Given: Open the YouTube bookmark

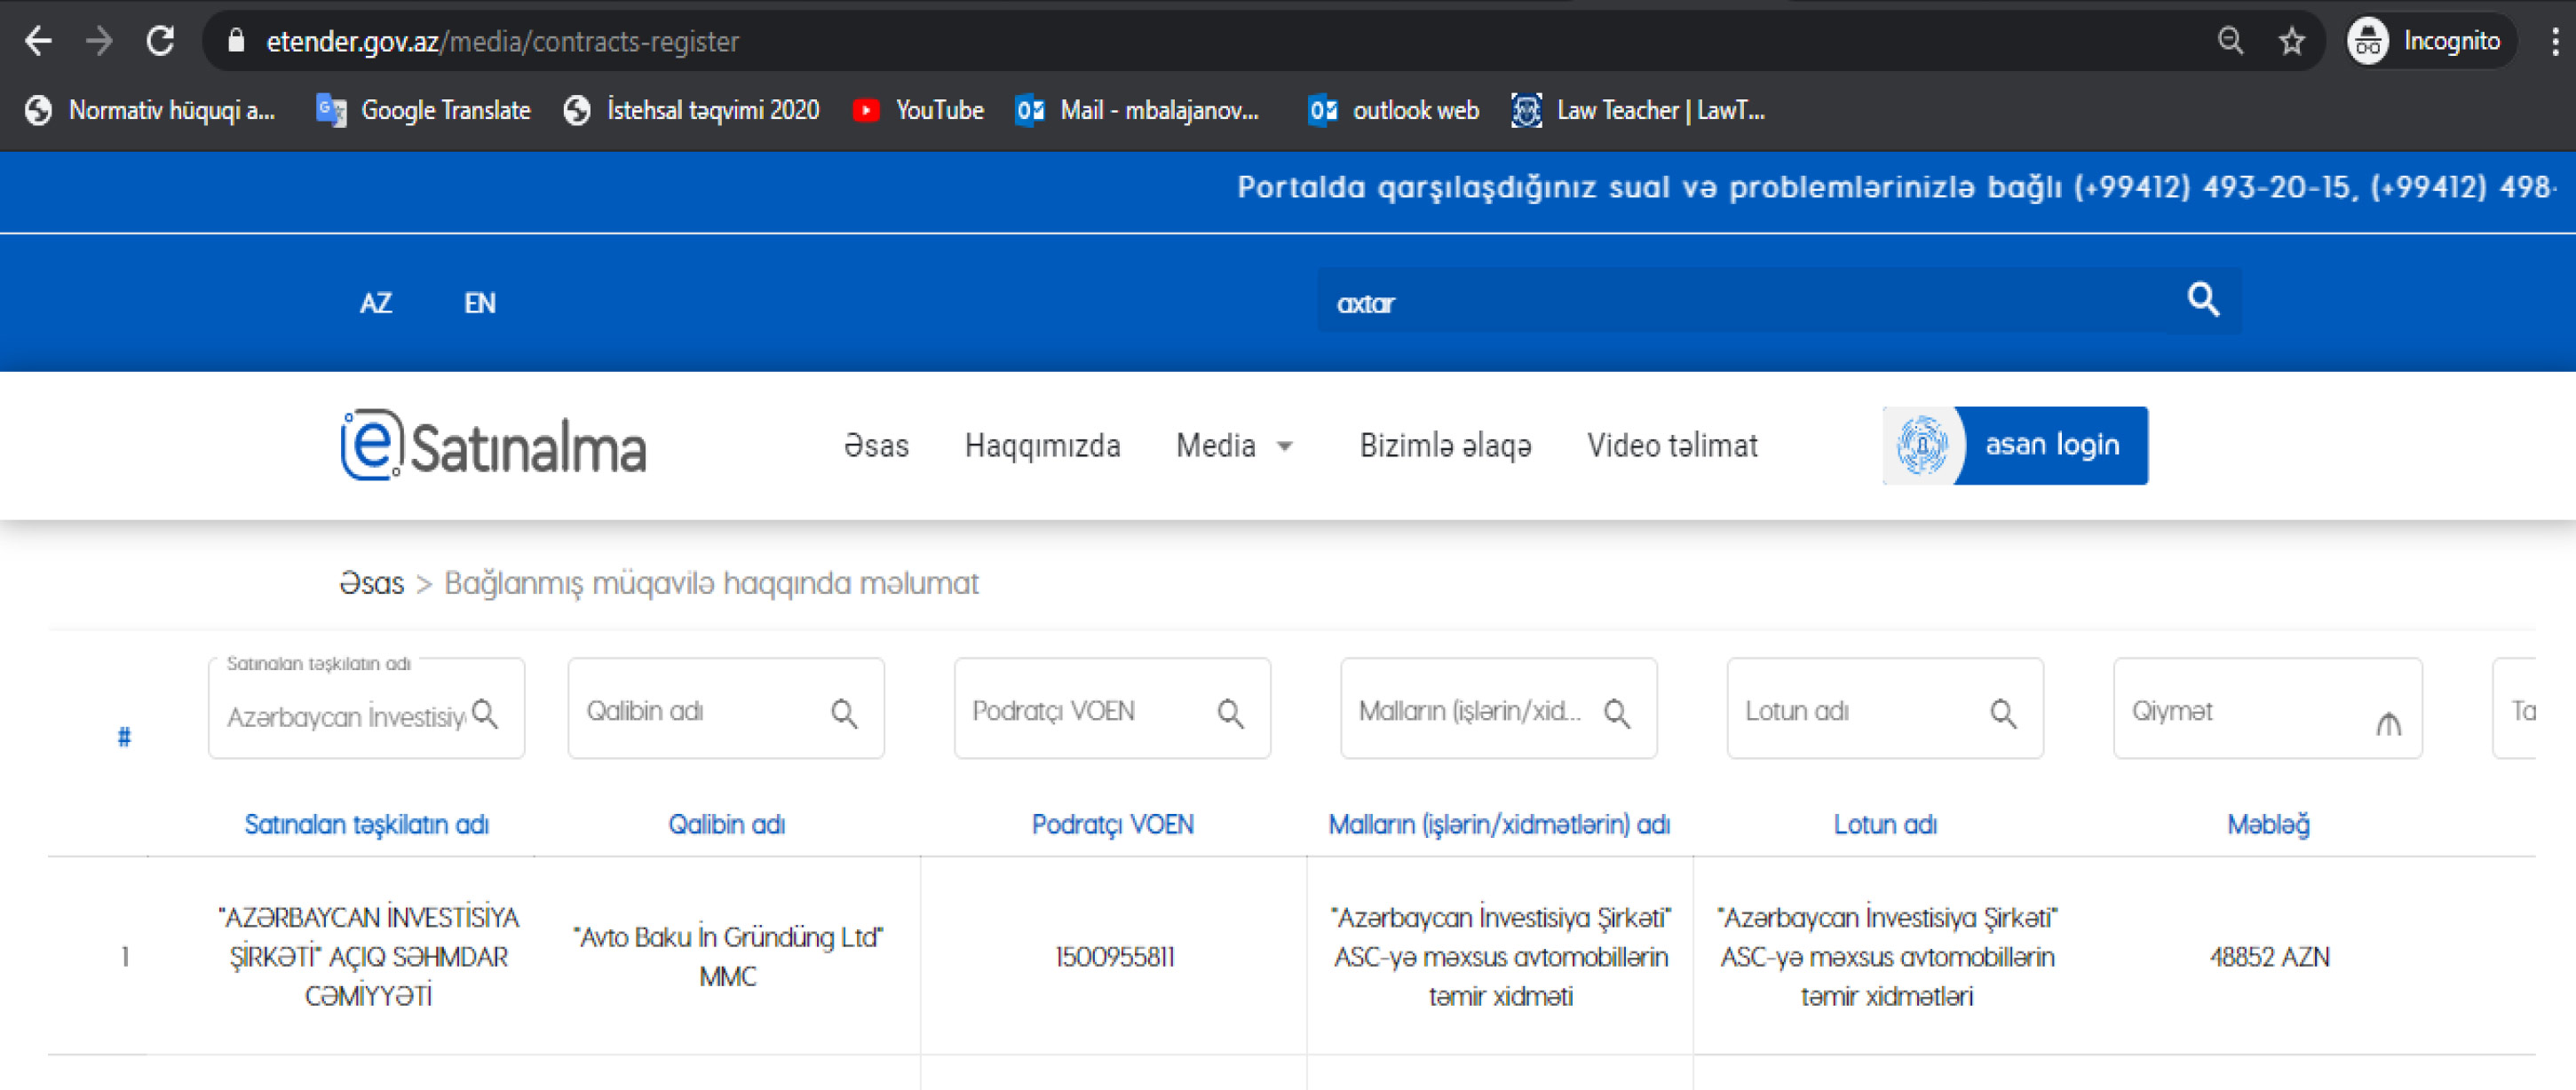Looking at the screenshot, I should 918,110.
